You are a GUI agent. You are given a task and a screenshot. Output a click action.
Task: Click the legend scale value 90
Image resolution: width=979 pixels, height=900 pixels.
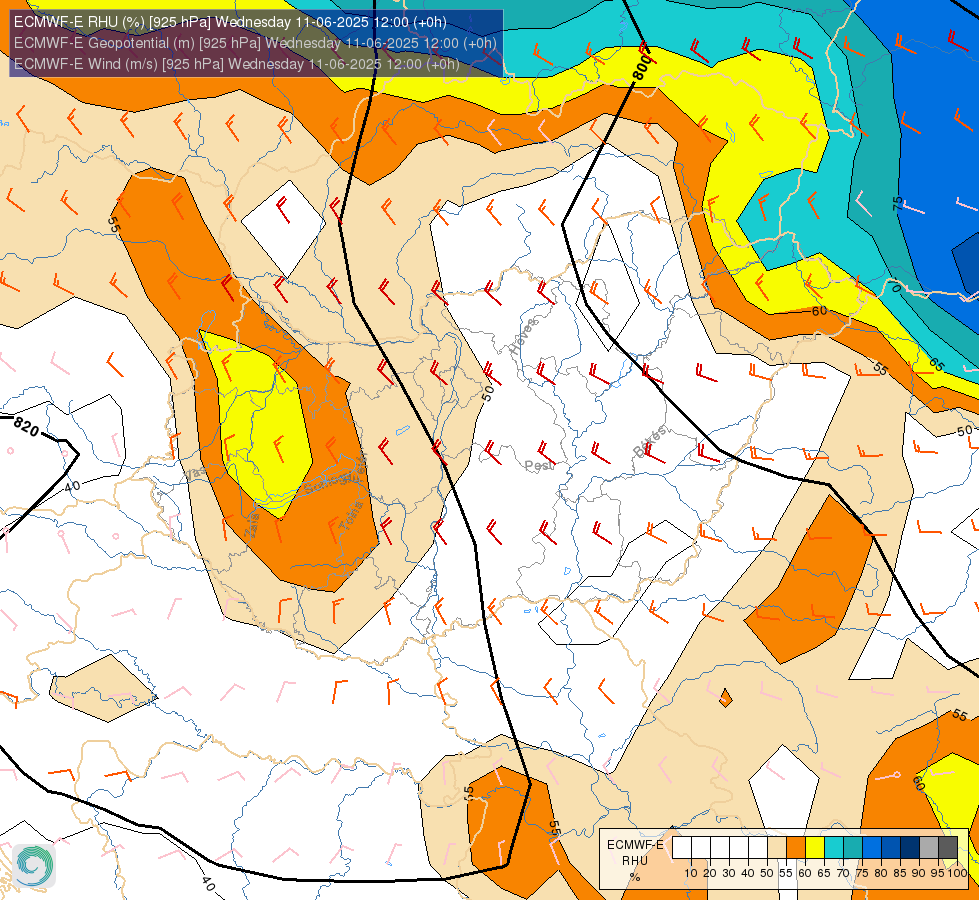(x=919, y=873)
